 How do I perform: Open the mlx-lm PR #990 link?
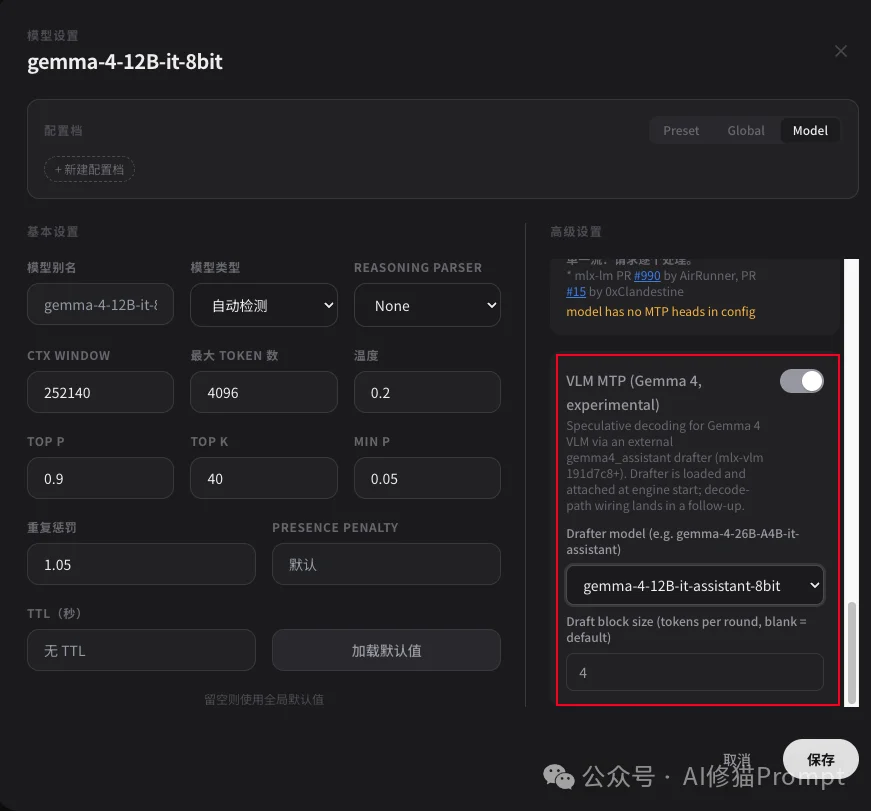647,276
